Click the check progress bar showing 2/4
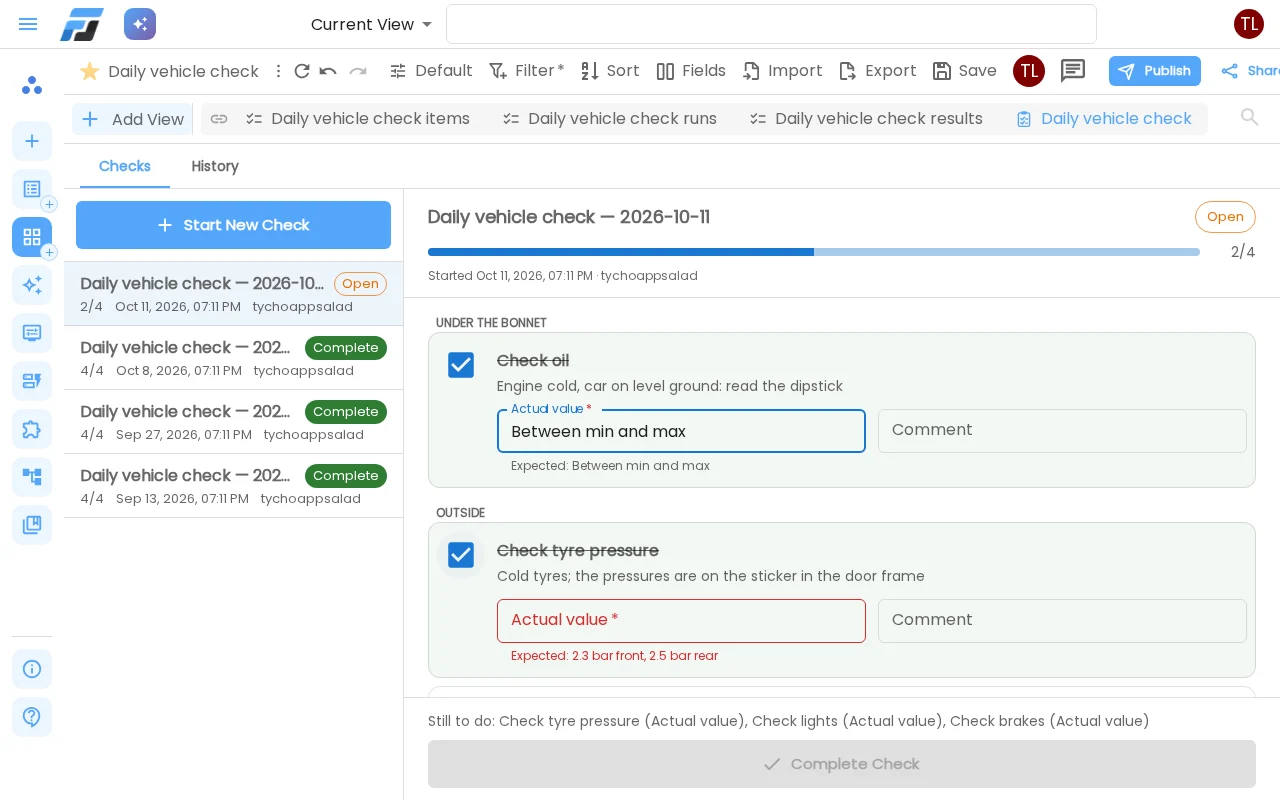The width and height of the screenshot is (1280, 800). point(814,252)
